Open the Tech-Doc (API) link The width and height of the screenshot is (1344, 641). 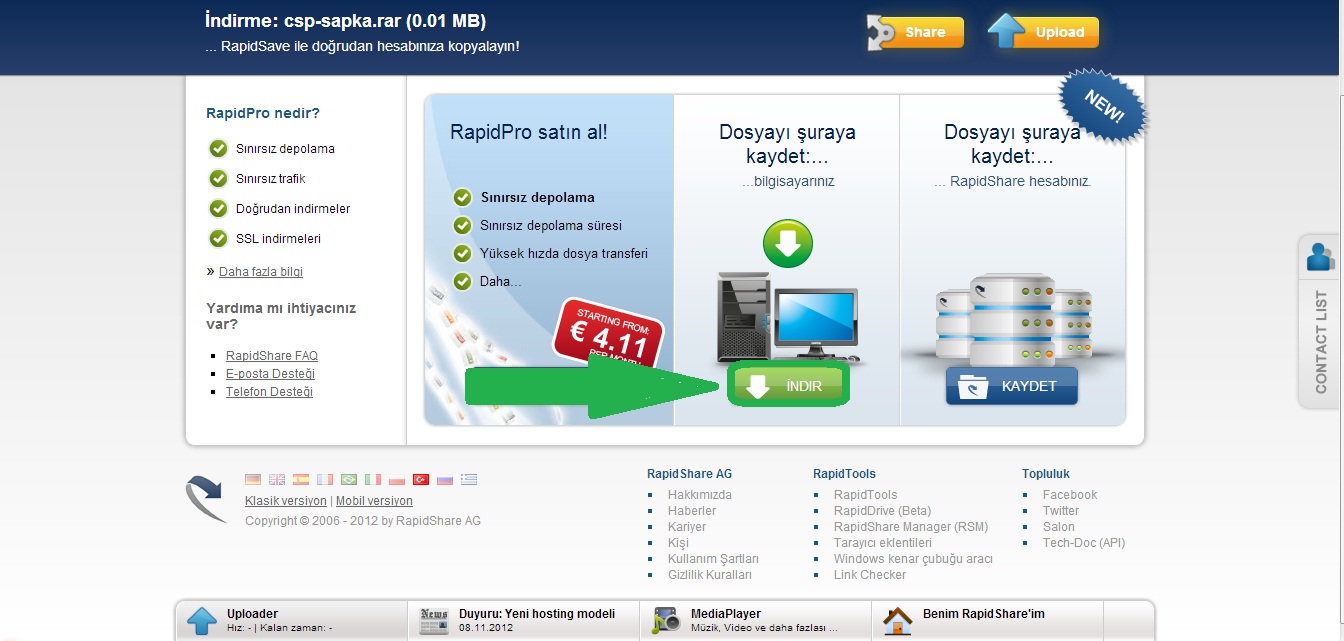click(x=1084, y=543)
